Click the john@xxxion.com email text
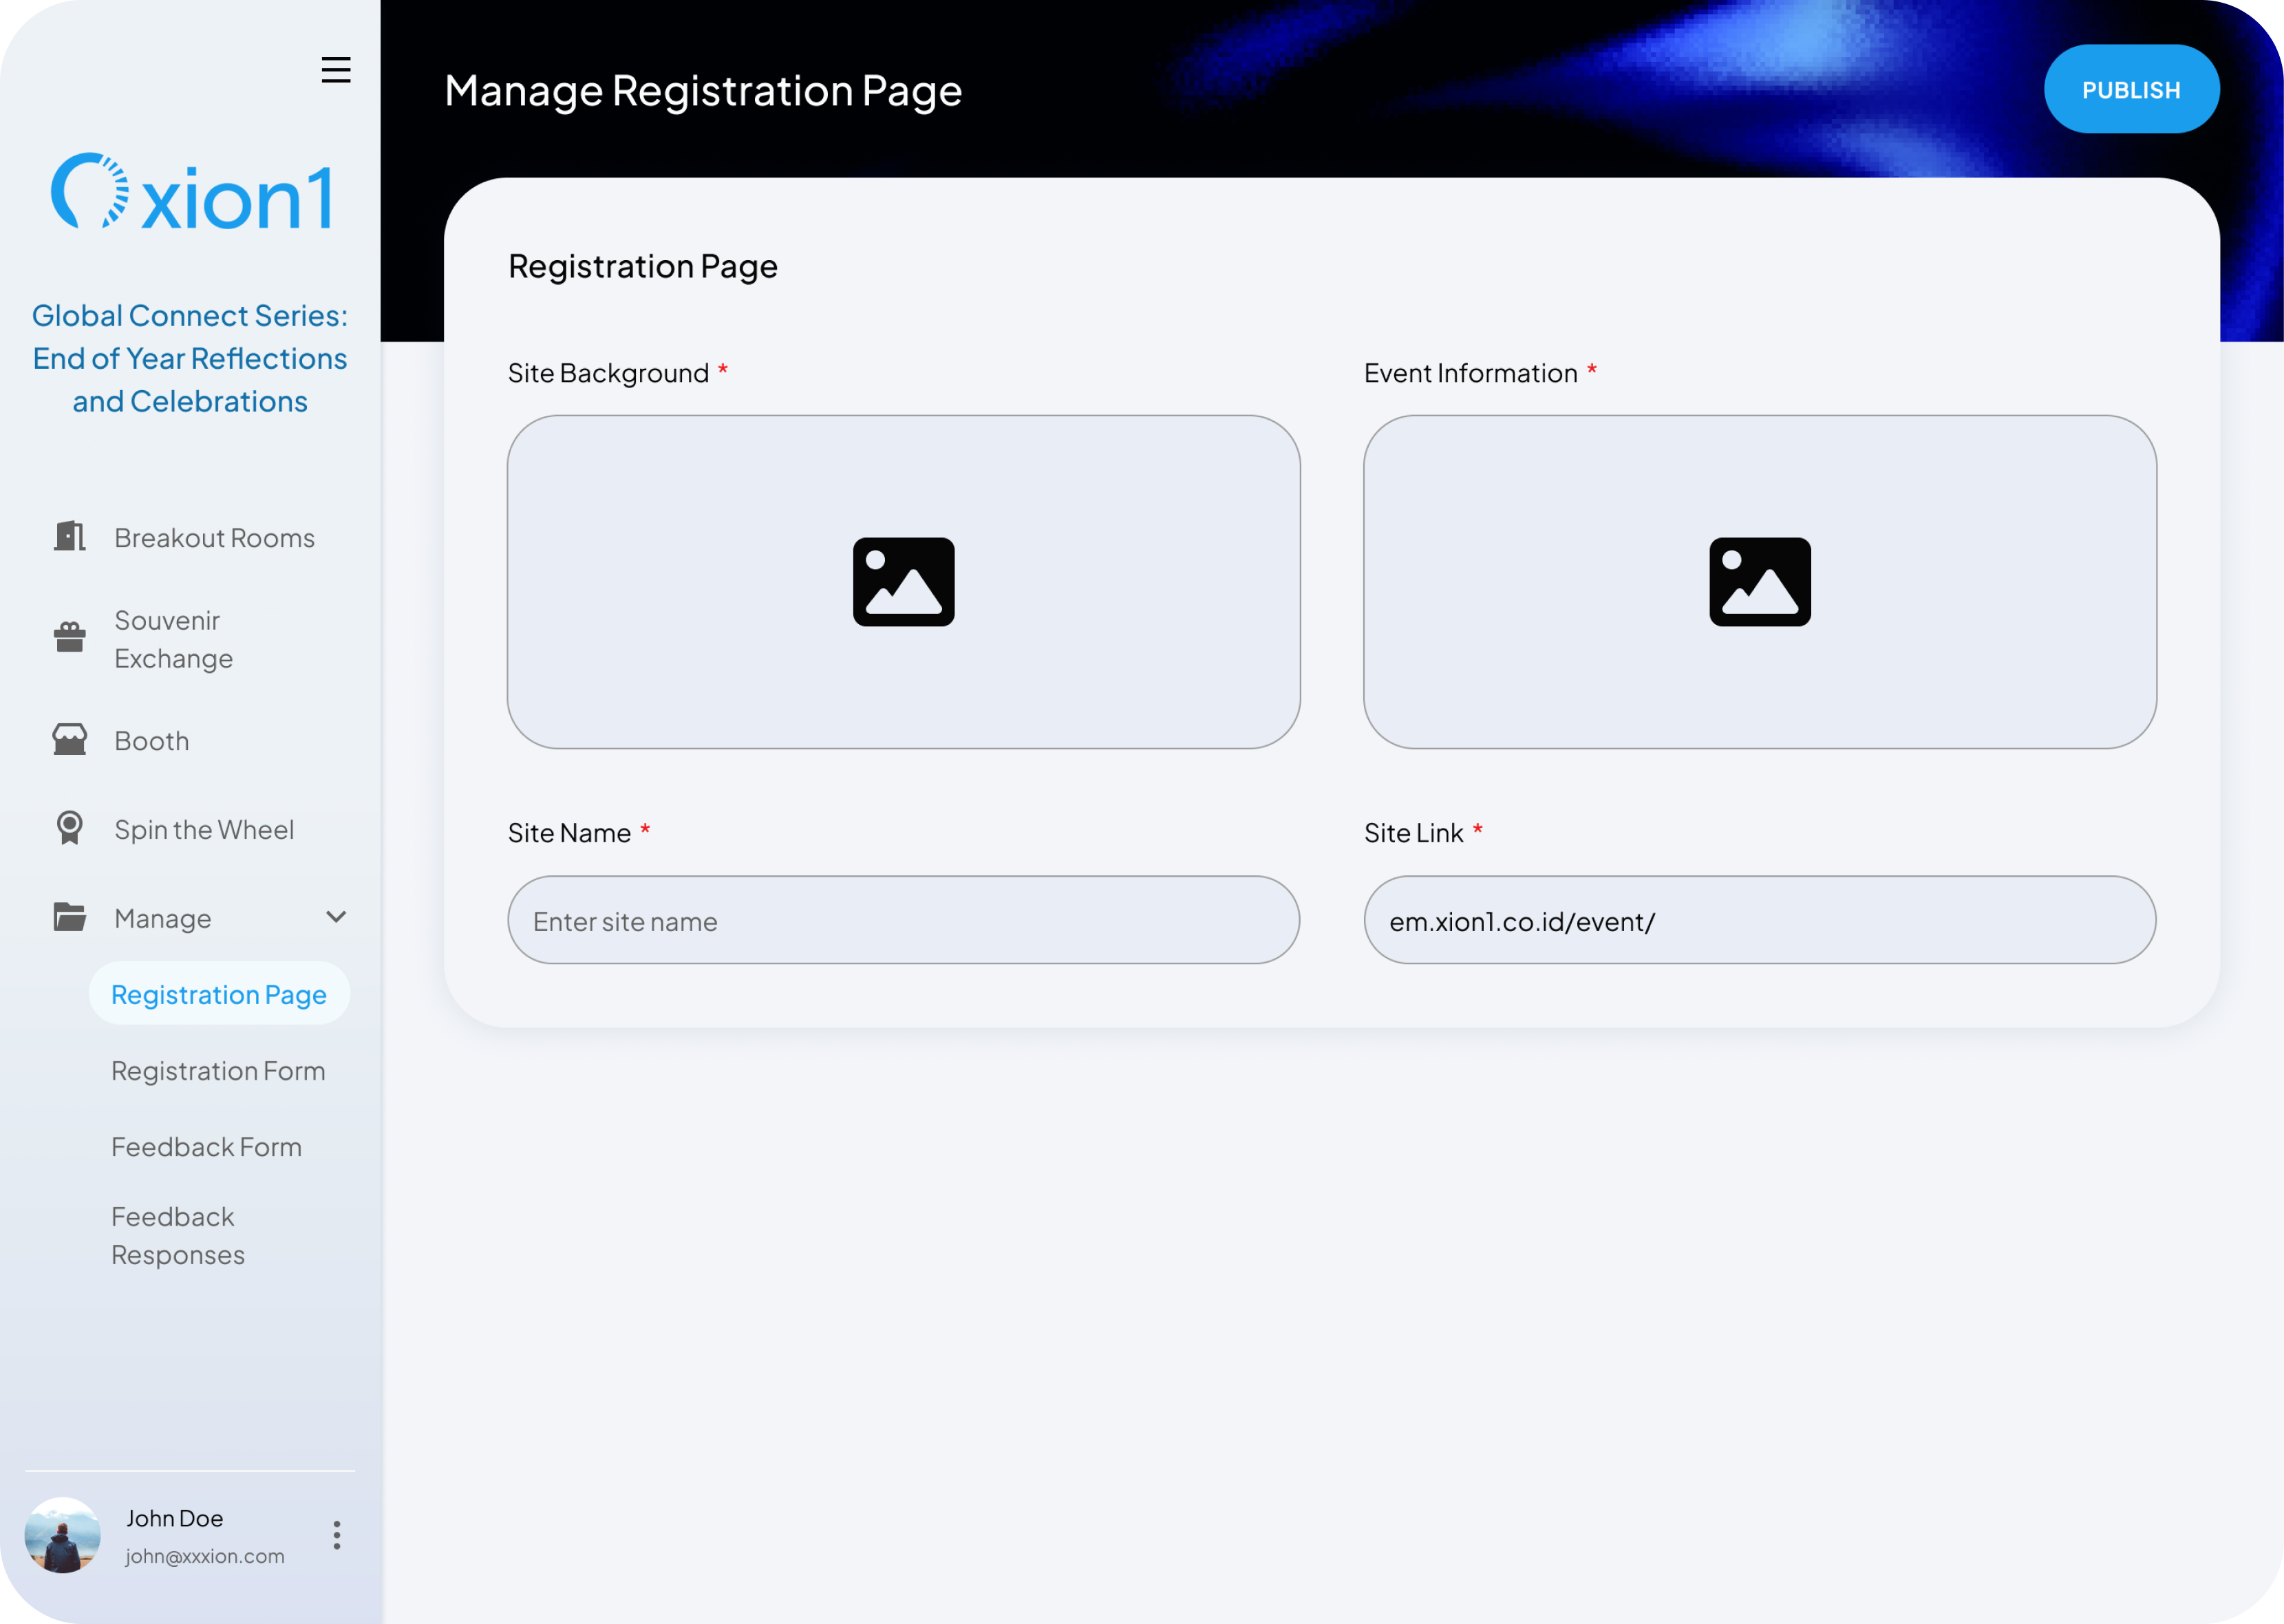Image resolution: width=2284 pixels, height=1624 pixels. point(205,1556)
